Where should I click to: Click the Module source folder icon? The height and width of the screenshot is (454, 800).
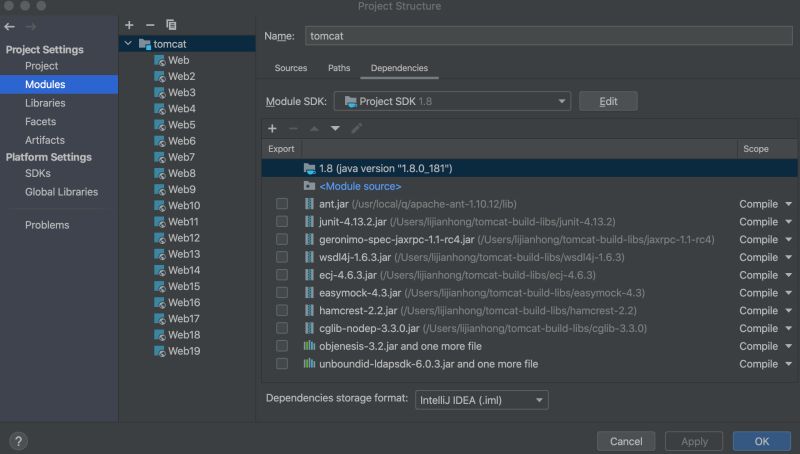[x=309, y=186]
